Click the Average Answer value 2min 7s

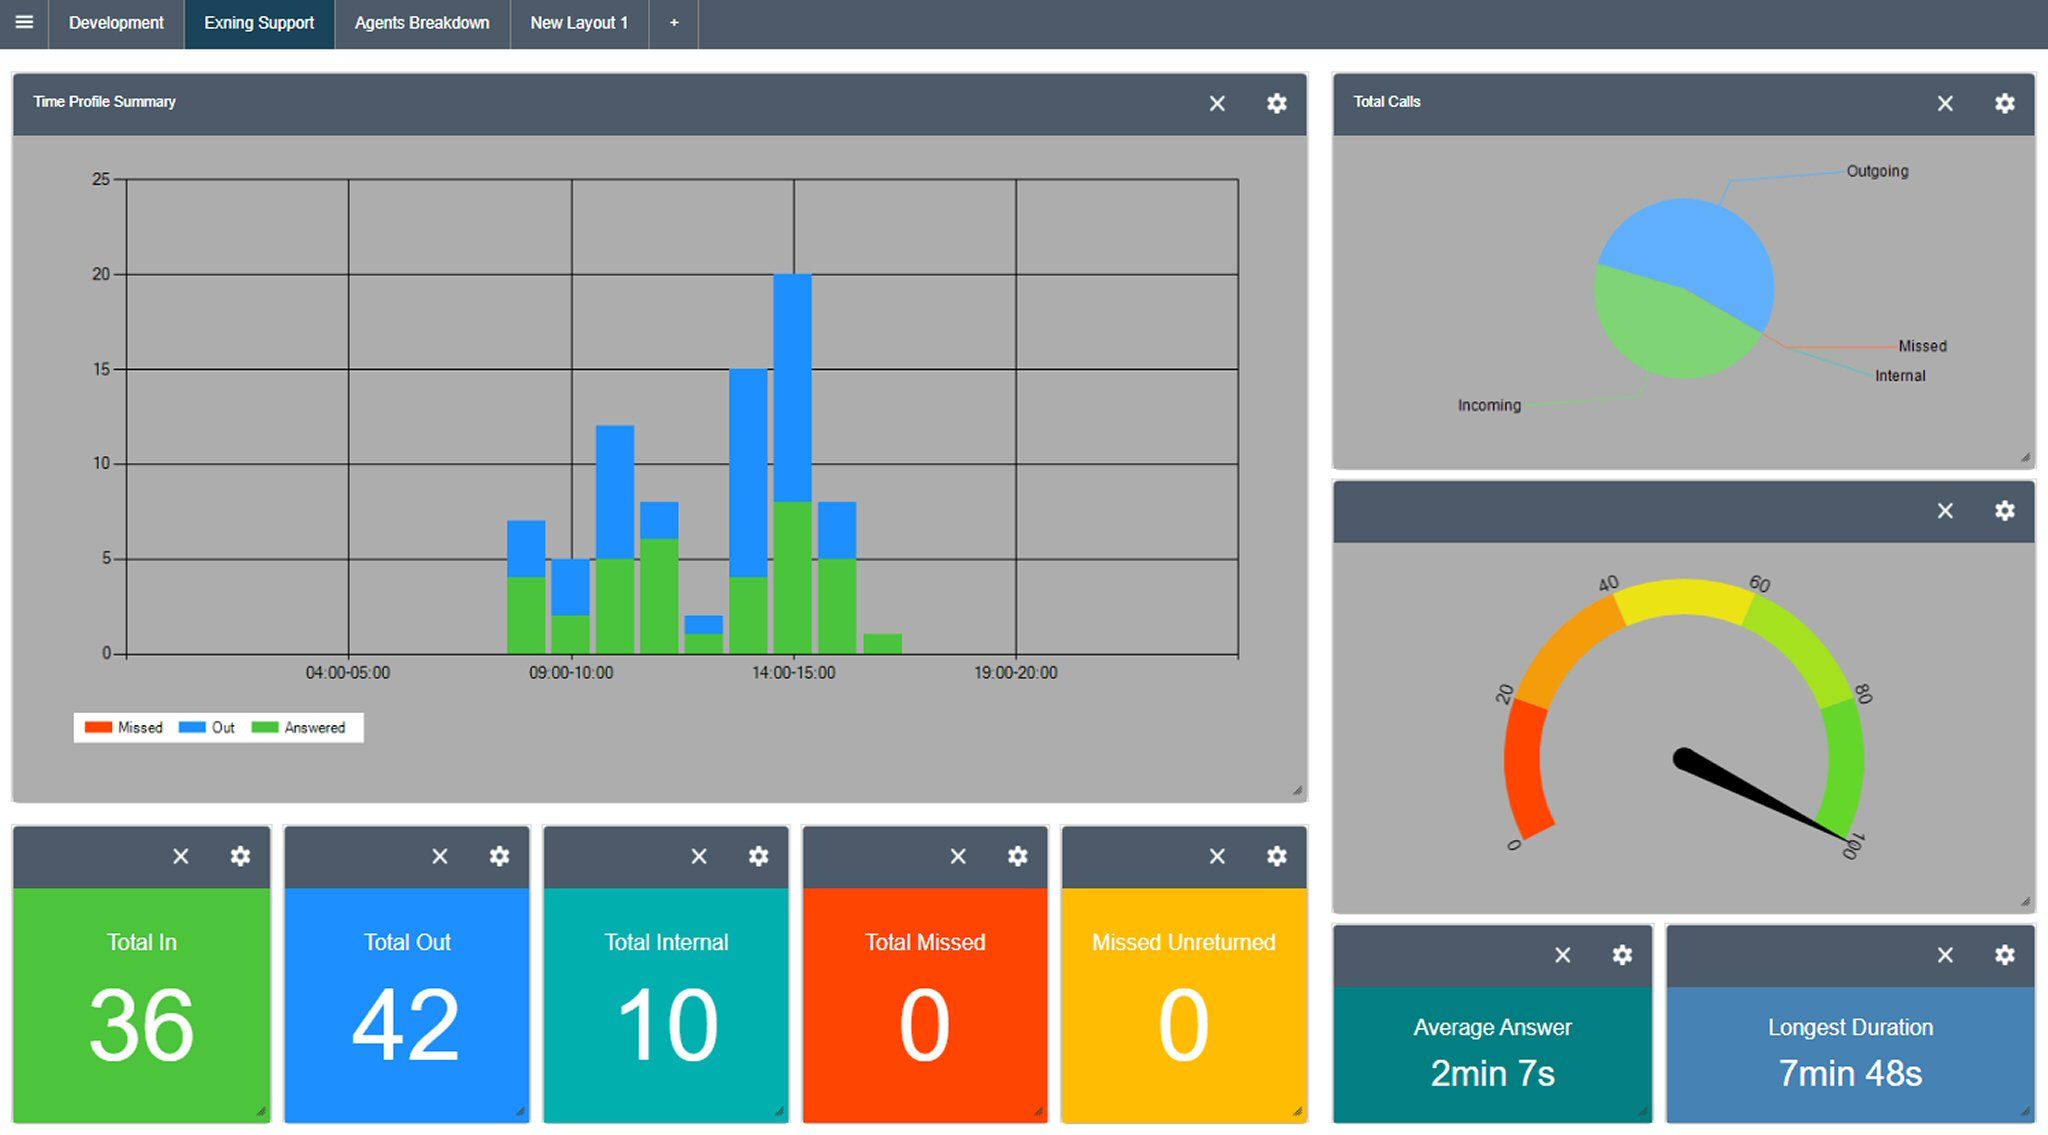(1492, 1073)
